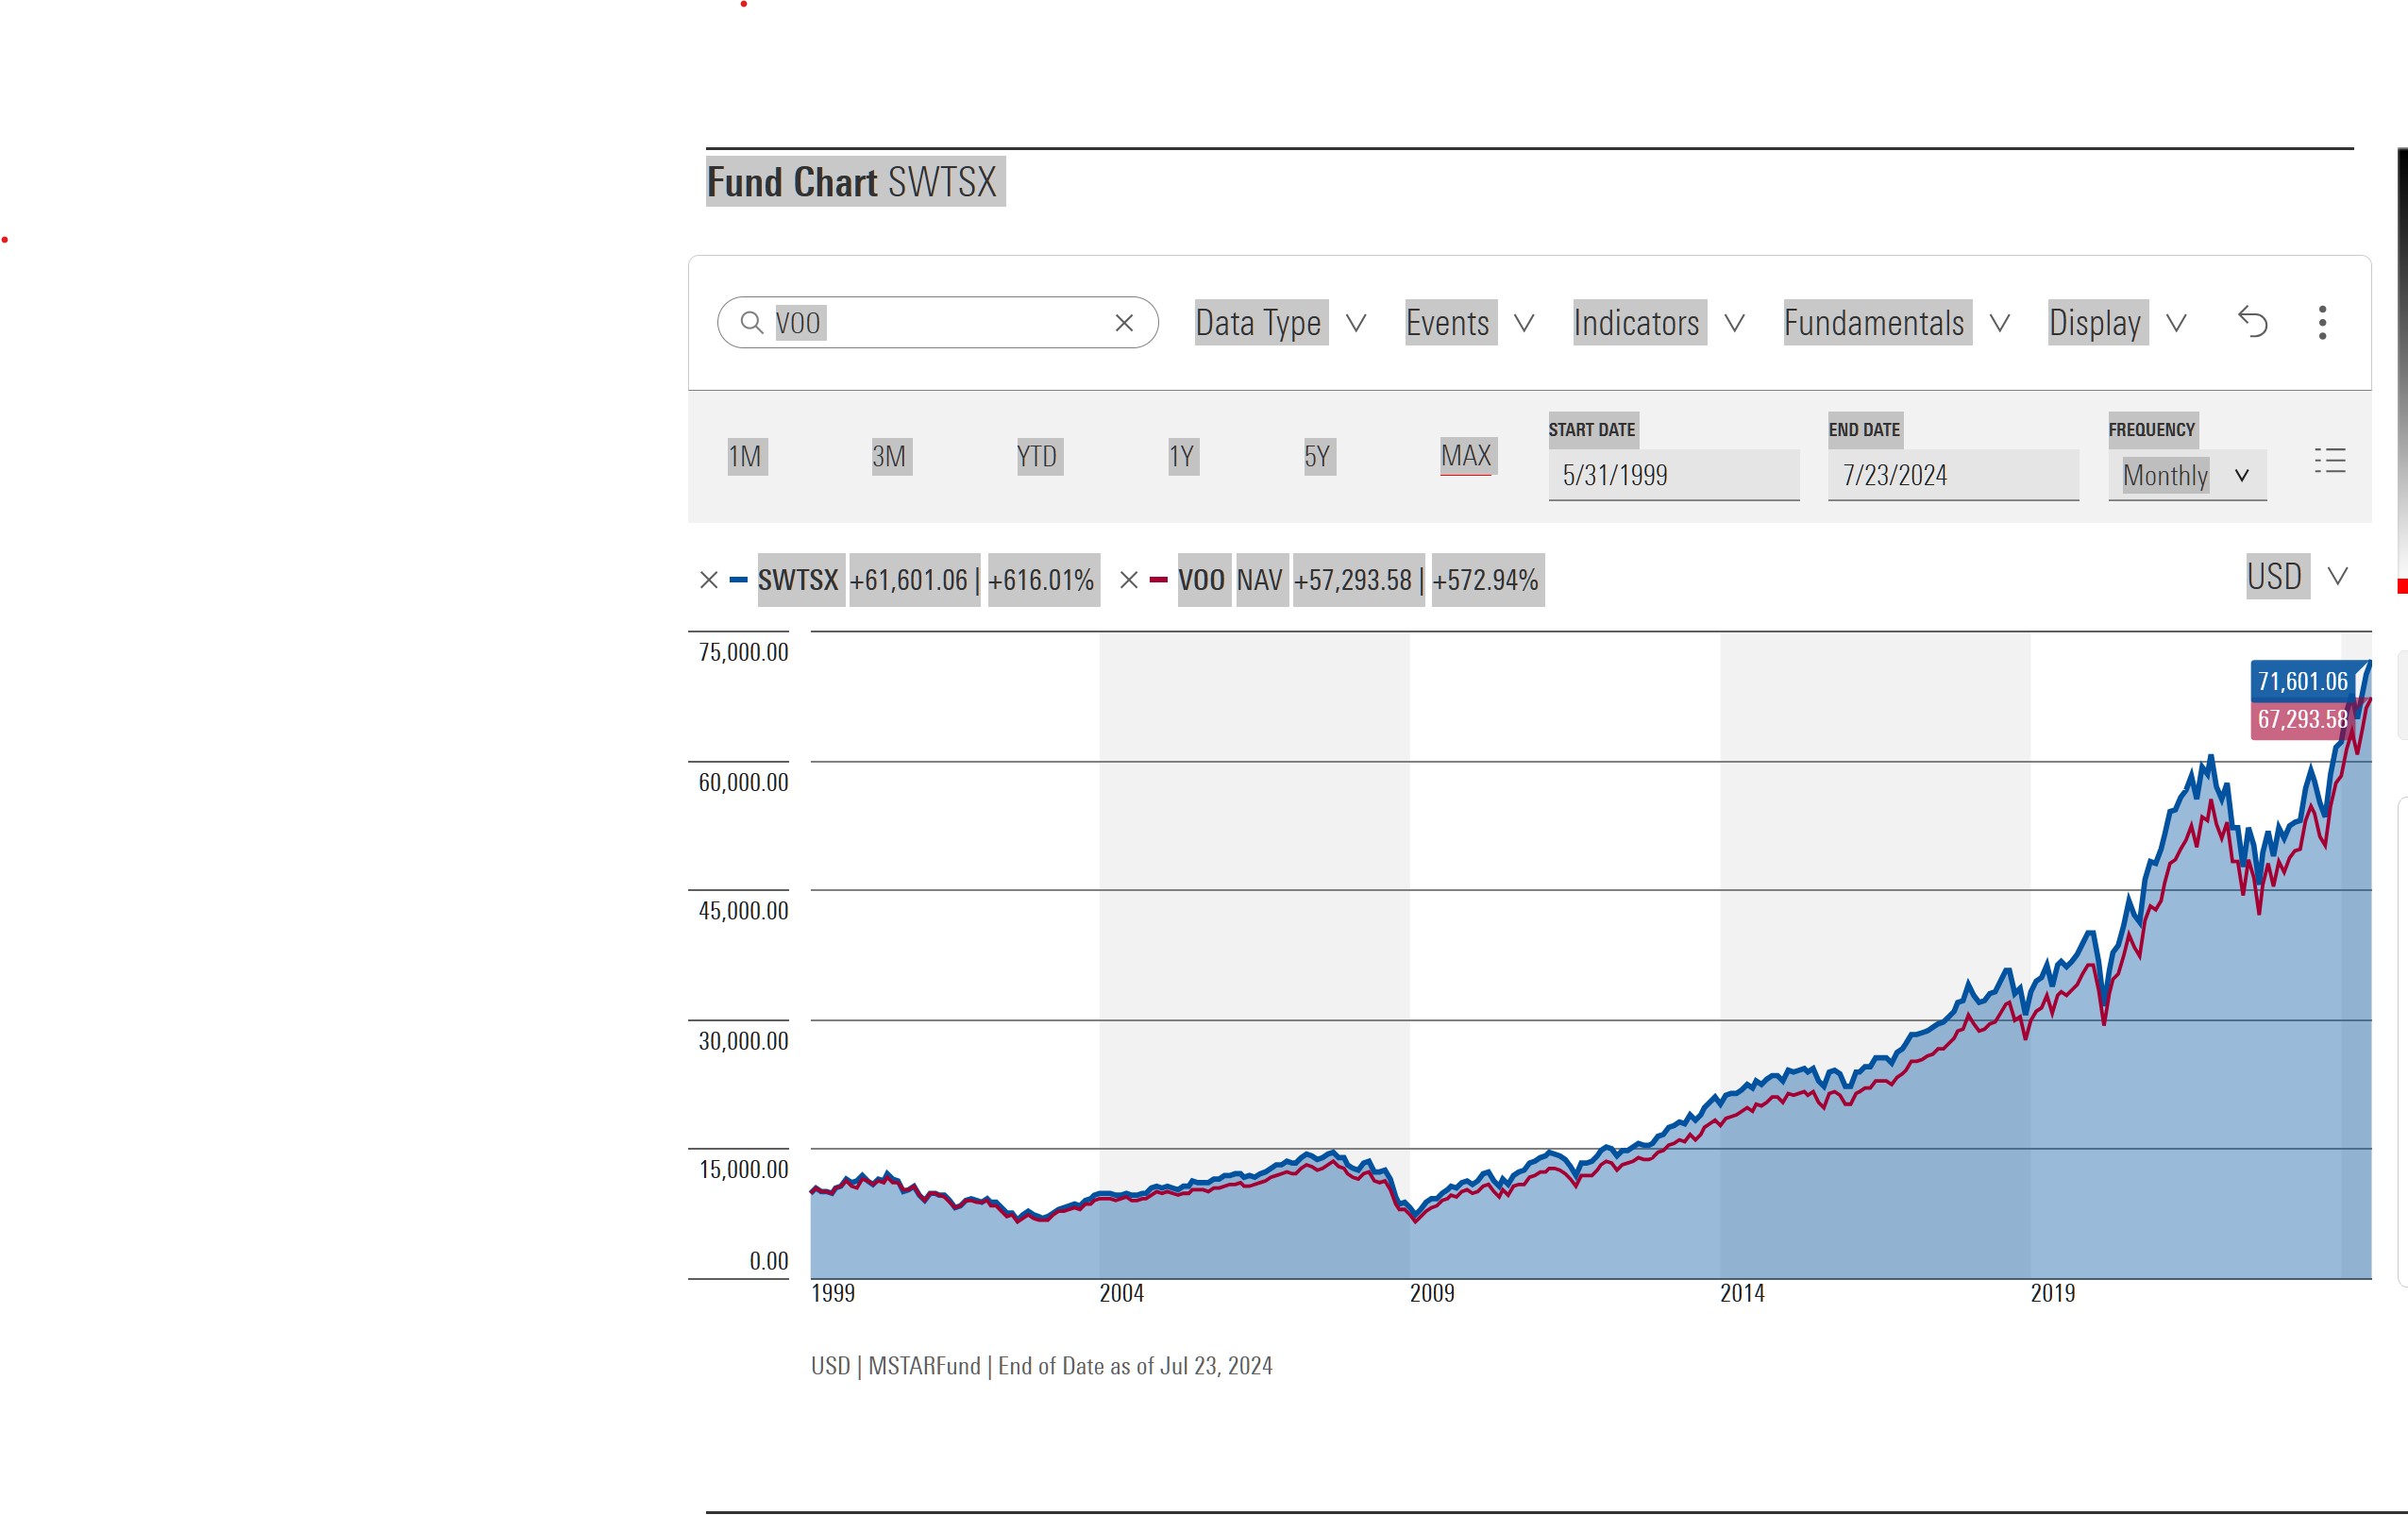Screen dimensions: 2408x1515
Task: Click the End Date field 7/23/2024
Action: point(1953,475)
